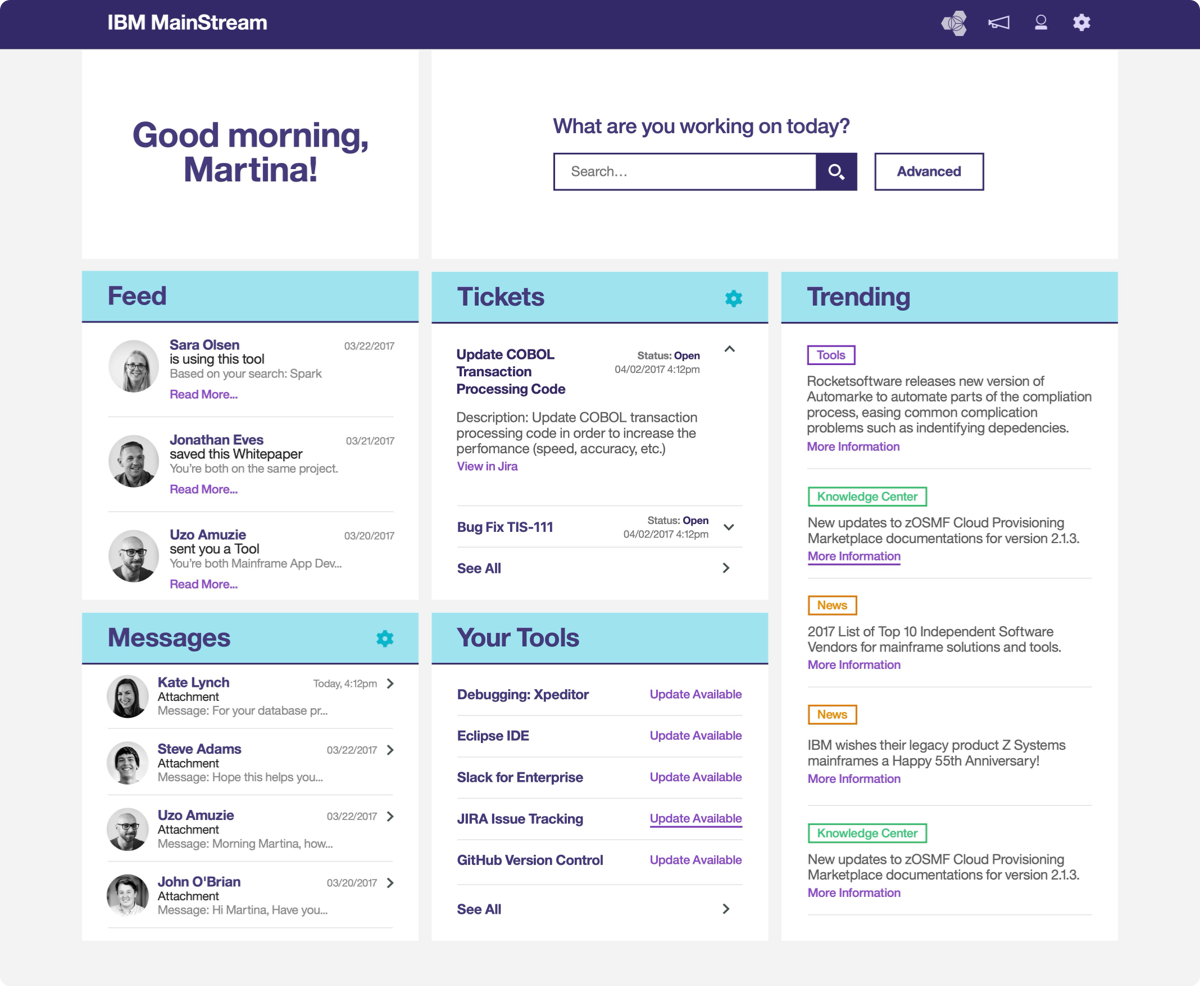Open Uzo Amuzie message chevron
The height and width of the screenshot is (986, 1200).
(x=390, y=817)
